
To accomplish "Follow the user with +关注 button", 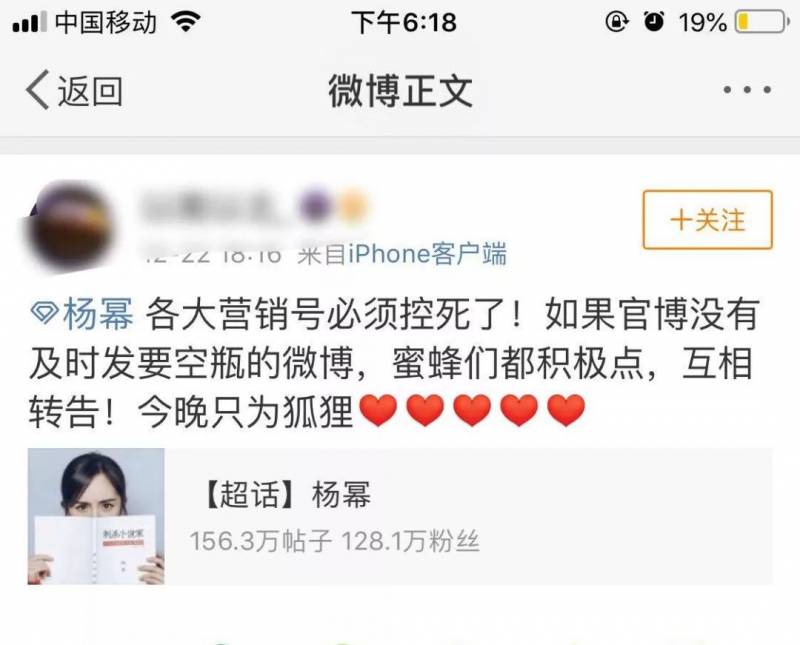I will (x=708, y=220).
